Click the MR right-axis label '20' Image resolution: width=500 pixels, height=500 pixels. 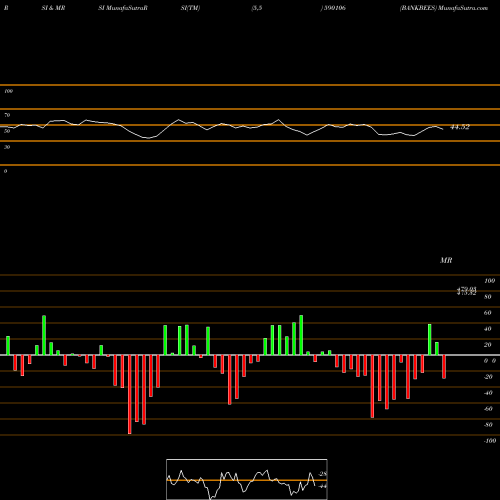click(x=488, y=345)
